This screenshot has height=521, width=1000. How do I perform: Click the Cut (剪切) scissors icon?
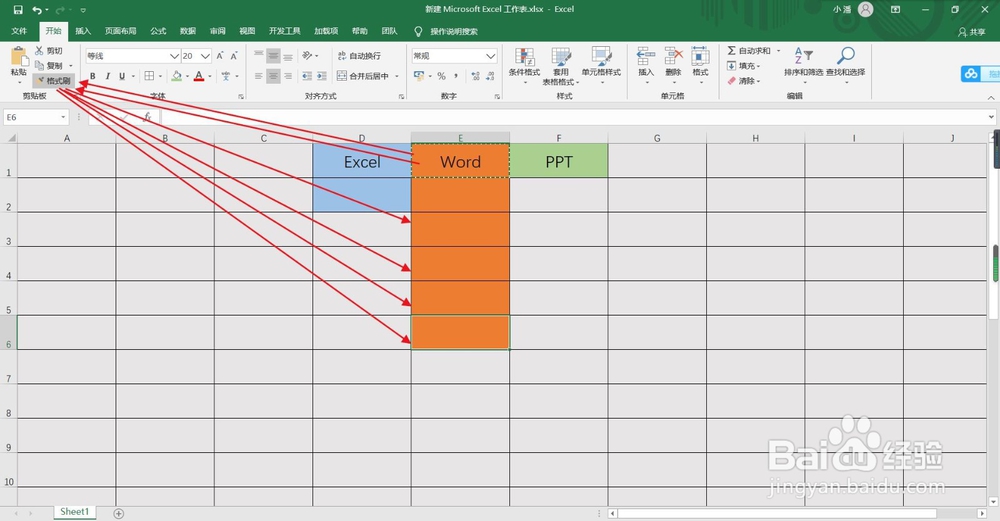[40, 50]
